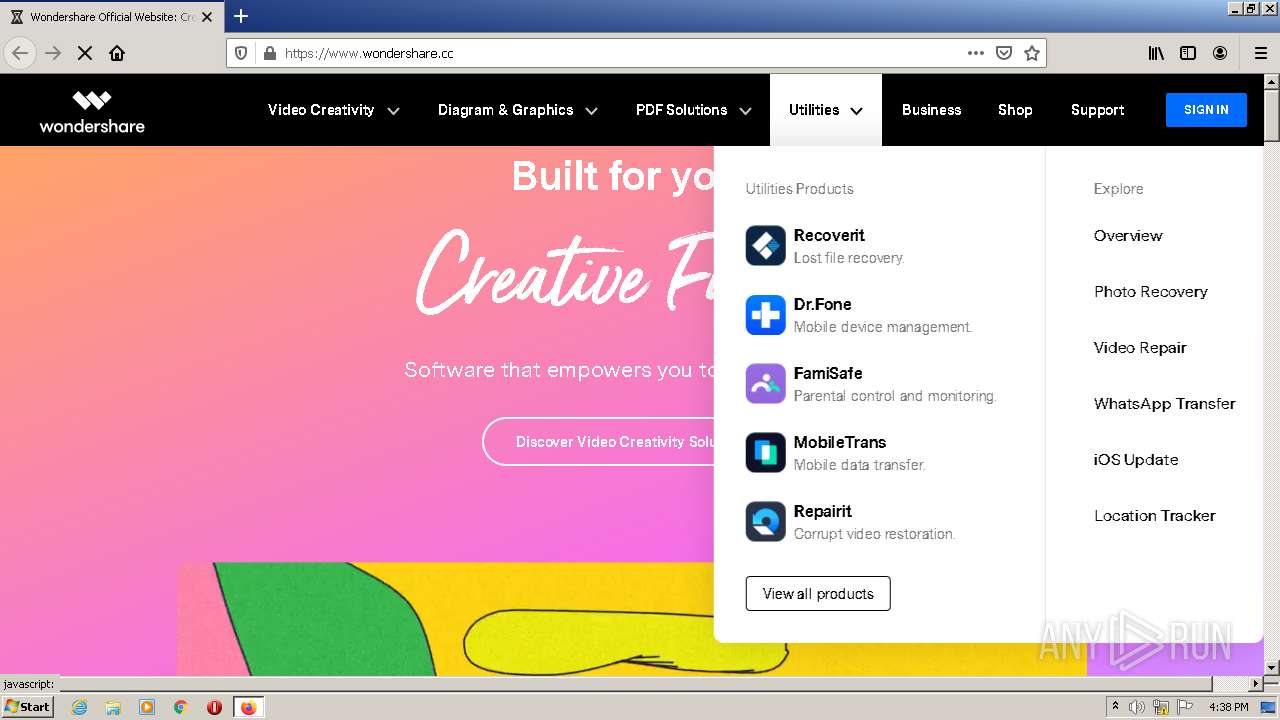Open the Firefox hamburger menu
Screen dimensions: 1280x720
coord(1261,53)
